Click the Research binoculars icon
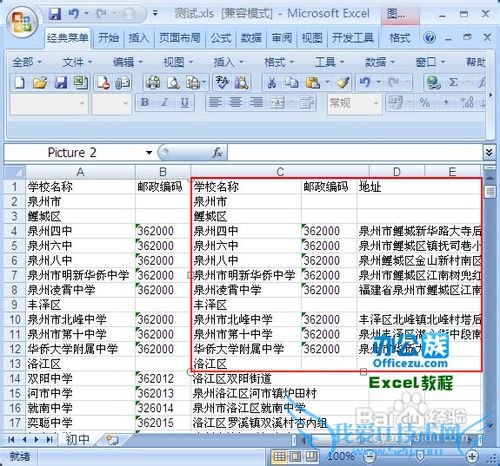 point(242,83)
